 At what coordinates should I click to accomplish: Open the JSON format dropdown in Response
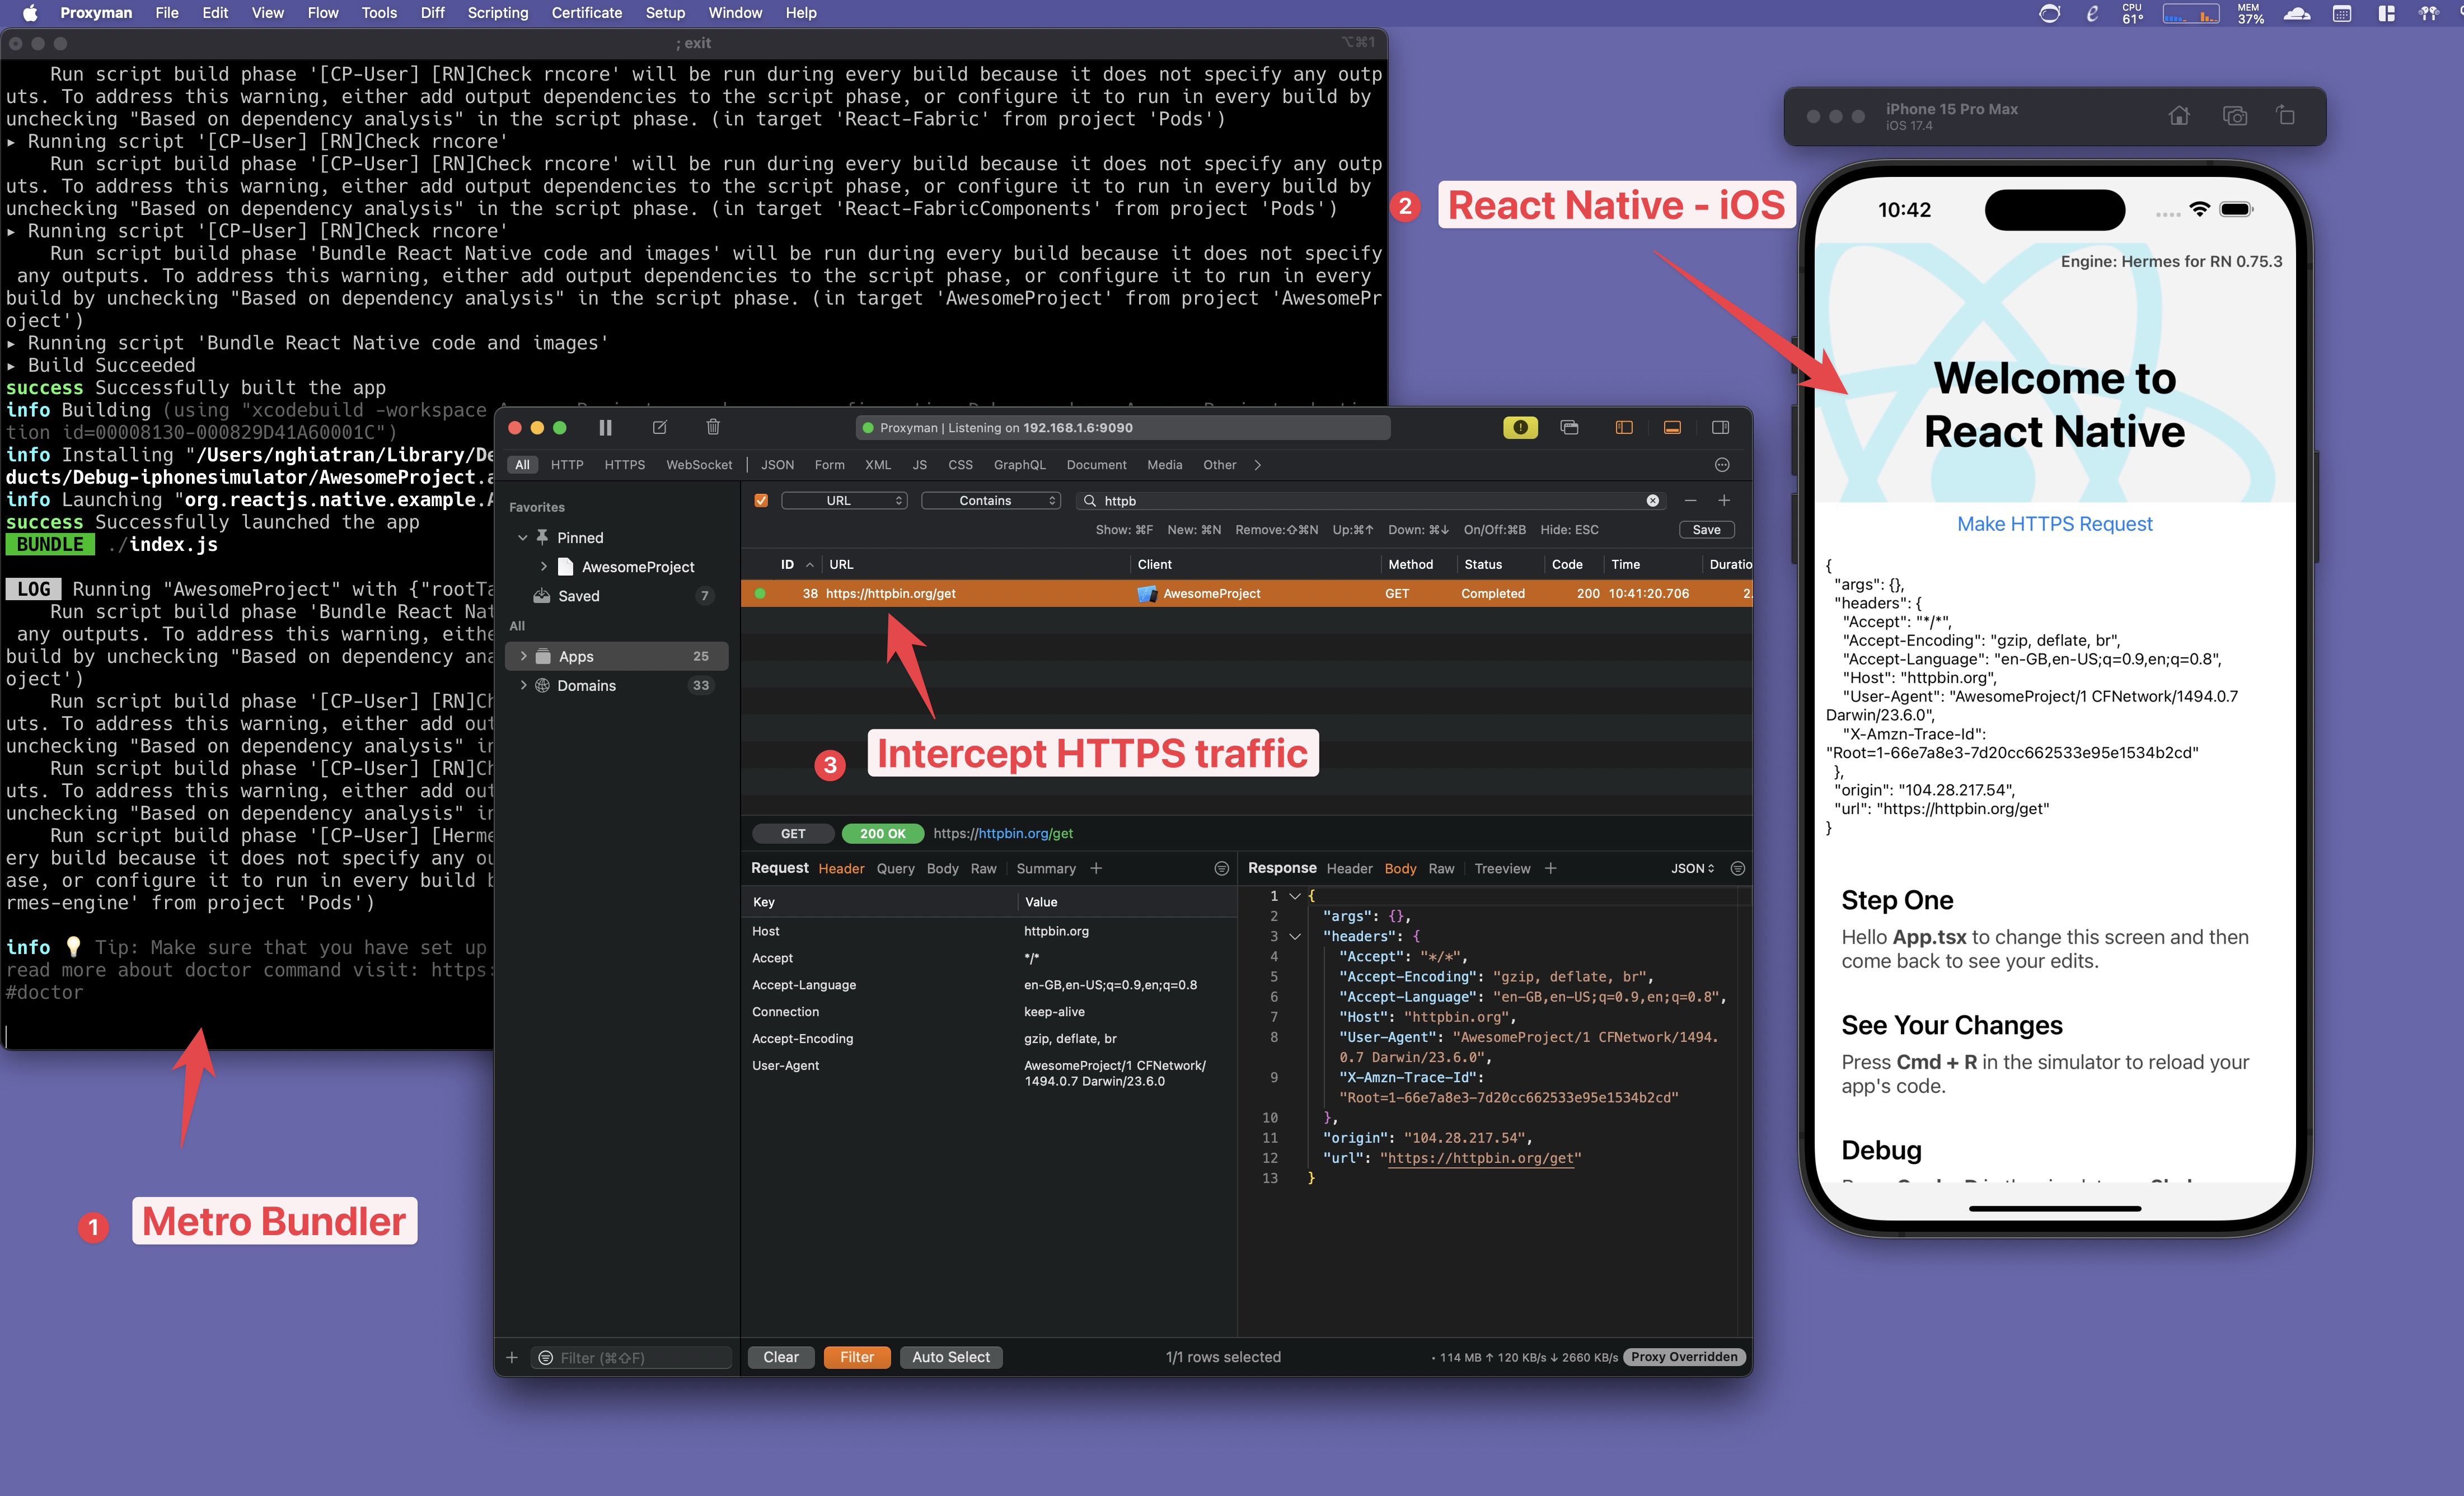click(1692, 868)
